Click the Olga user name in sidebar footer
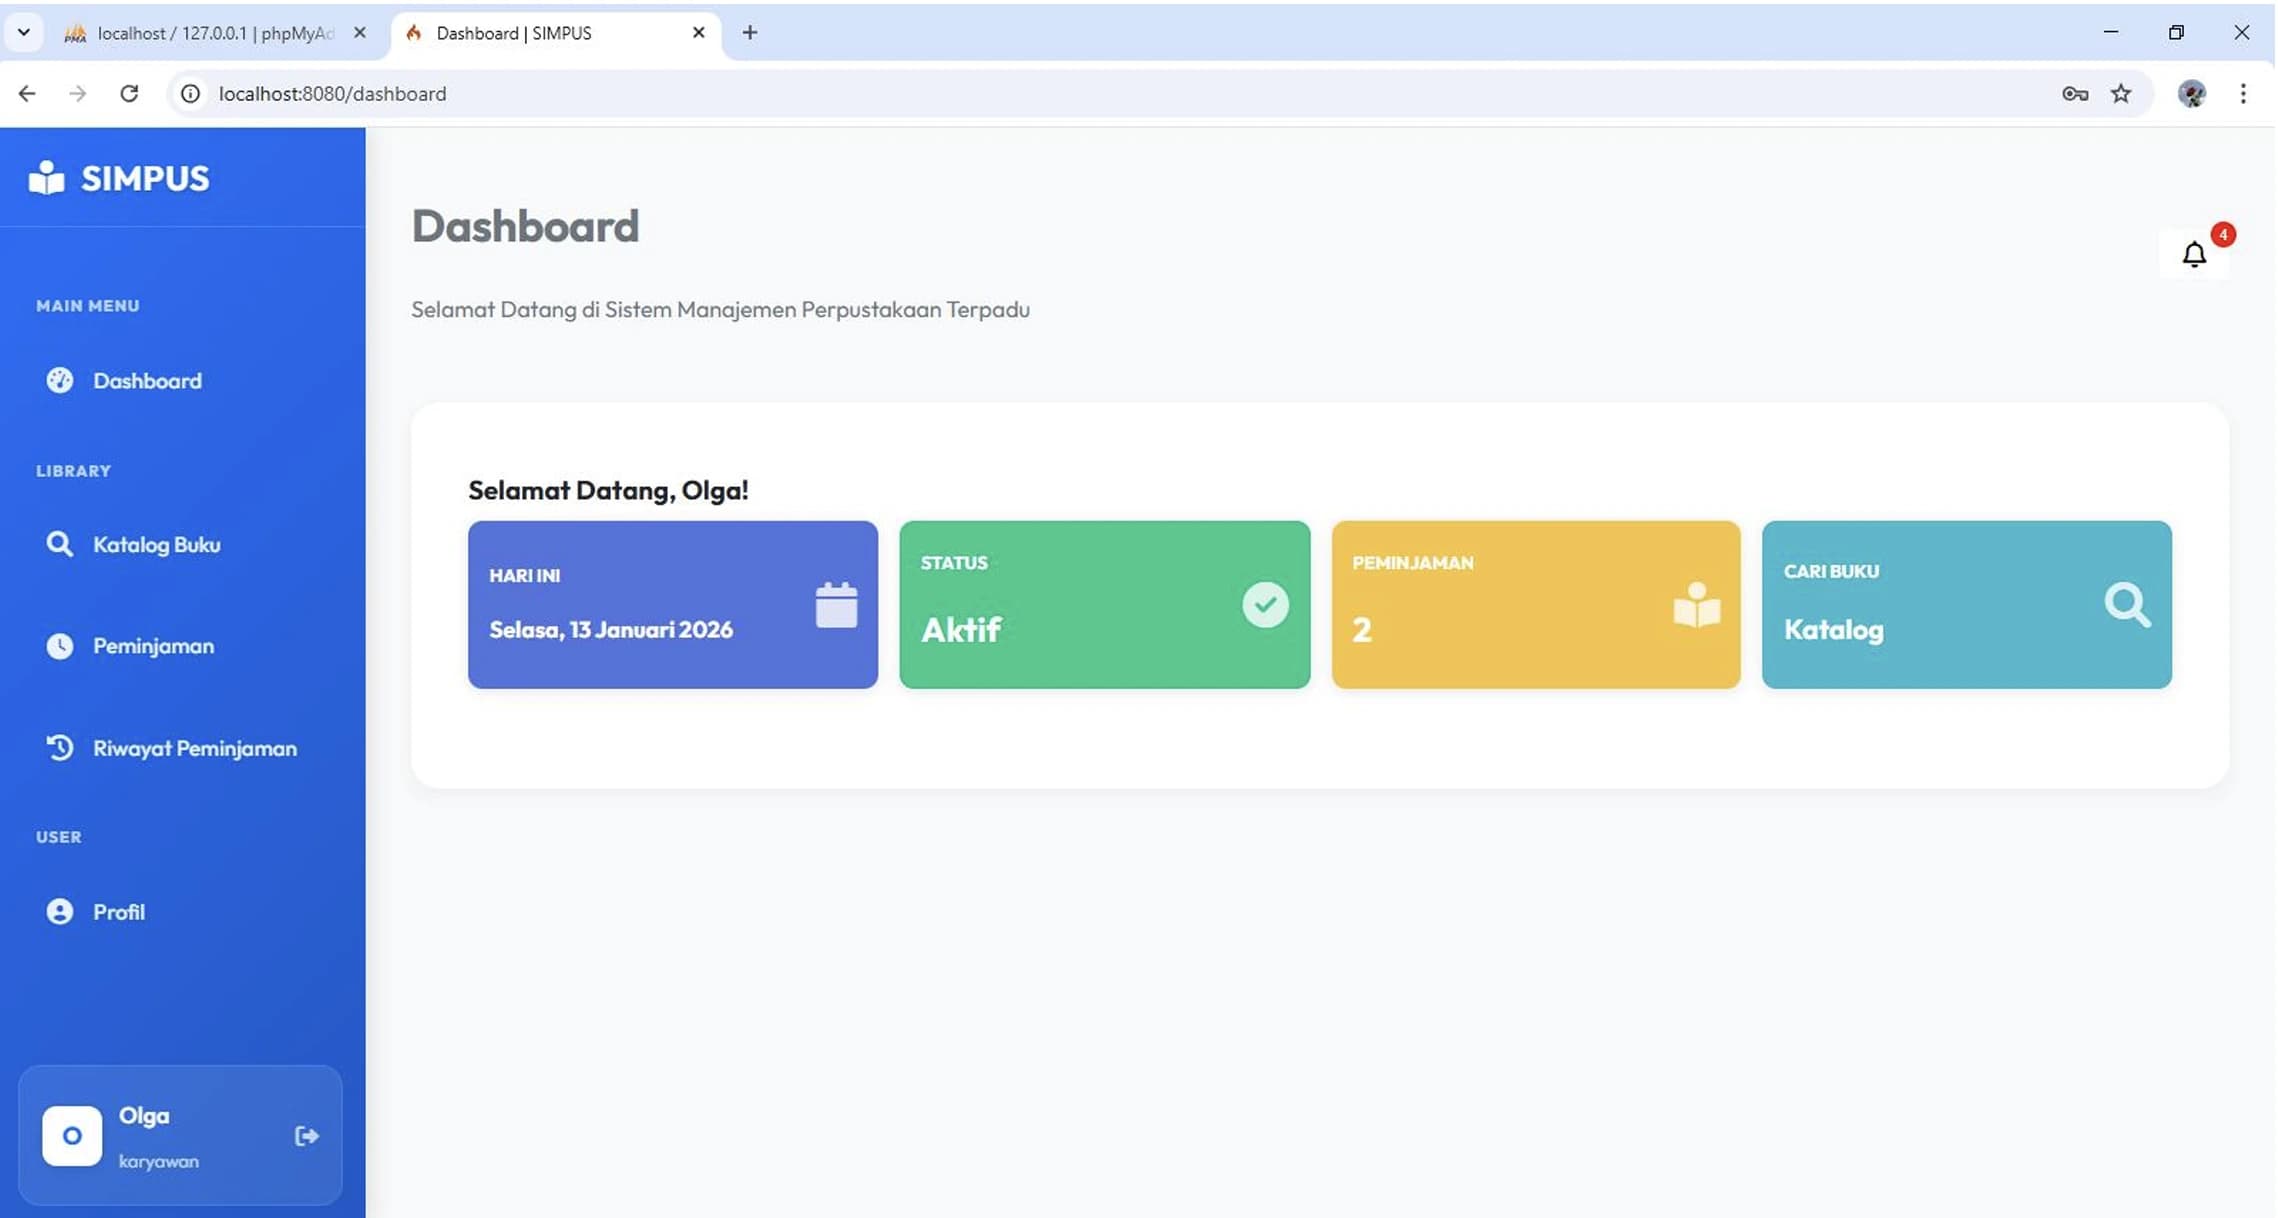This screenshot has height=1218, width=2278. (144, 1115)
